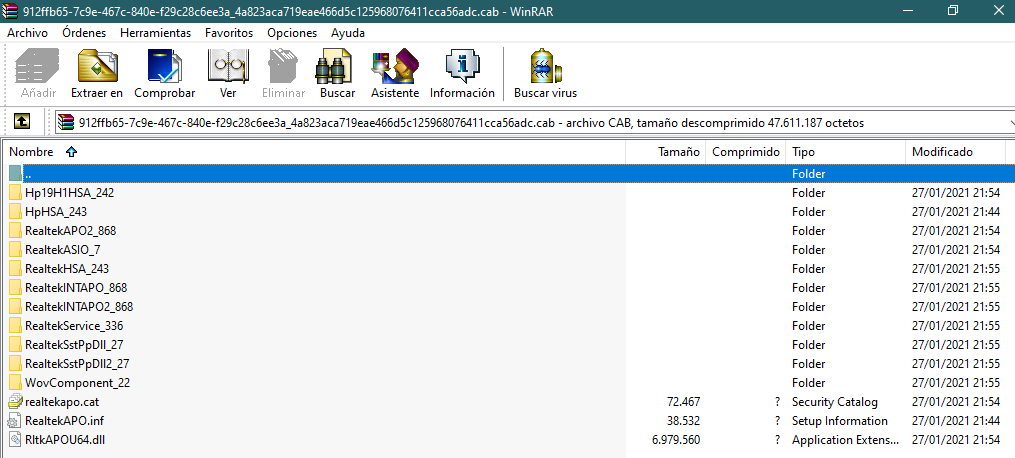Select the Hp19H1HSA_242 folder icon

16,193
